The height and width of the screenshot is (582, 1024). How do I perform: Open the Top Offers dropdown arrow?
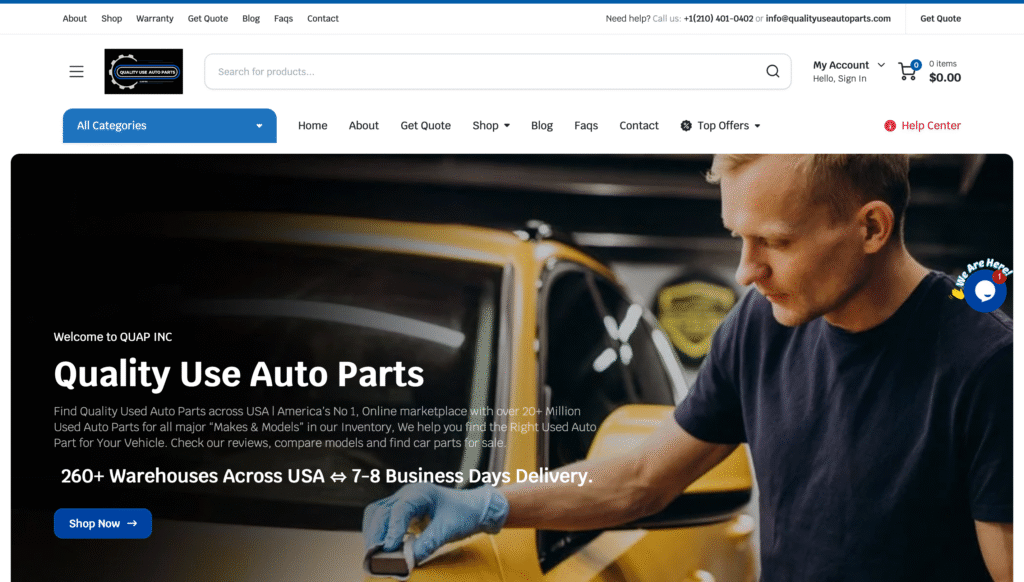click(758, 126)
